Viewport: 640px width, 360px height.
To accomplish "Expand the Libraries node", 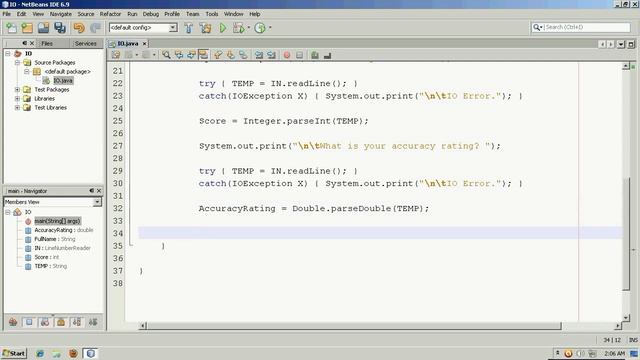I will [x=17, y=98].
